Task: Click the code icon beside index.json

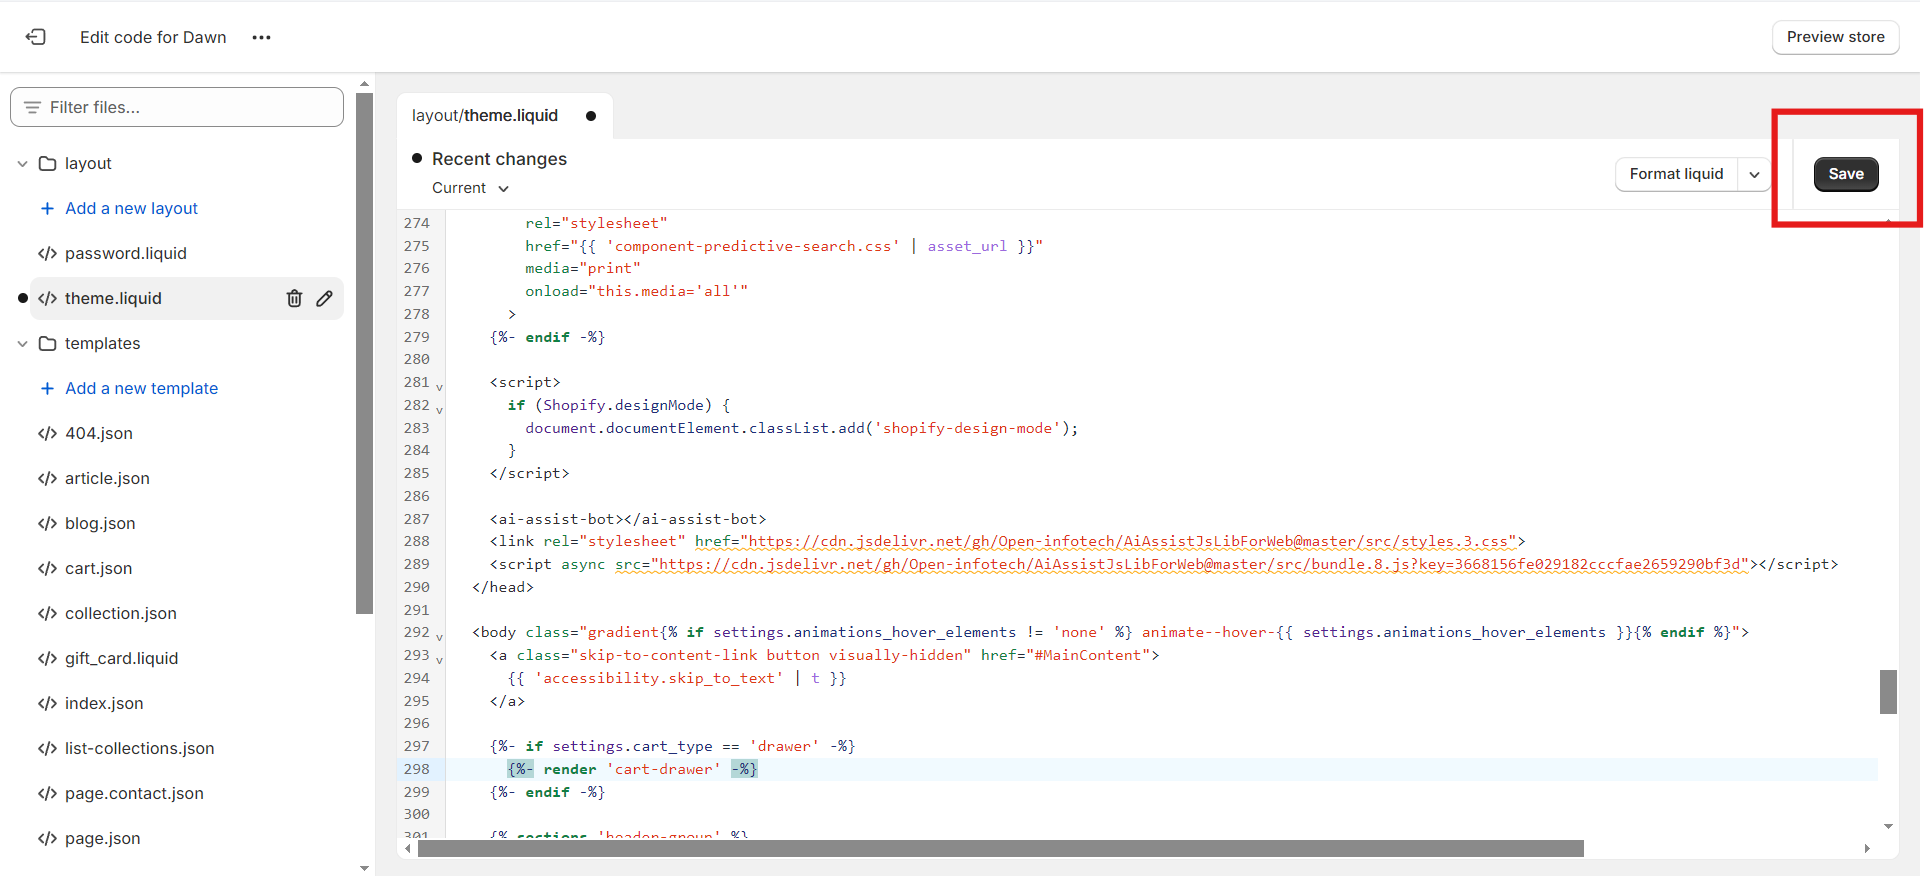Action: [47, 703]
